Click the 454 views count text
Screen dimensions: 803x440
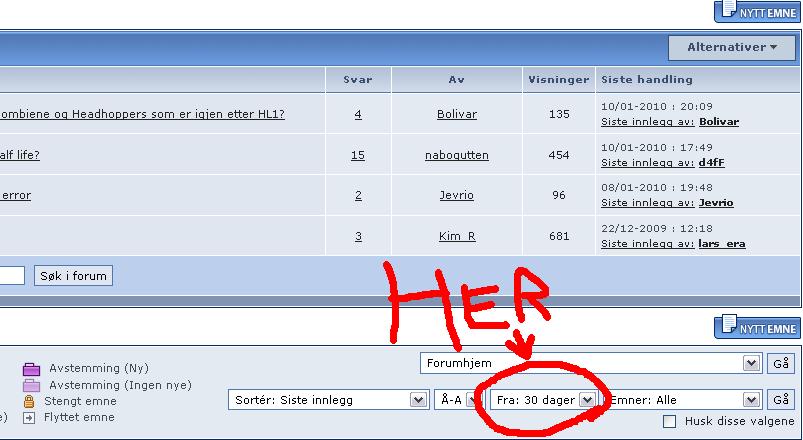[x=559, y=155]
